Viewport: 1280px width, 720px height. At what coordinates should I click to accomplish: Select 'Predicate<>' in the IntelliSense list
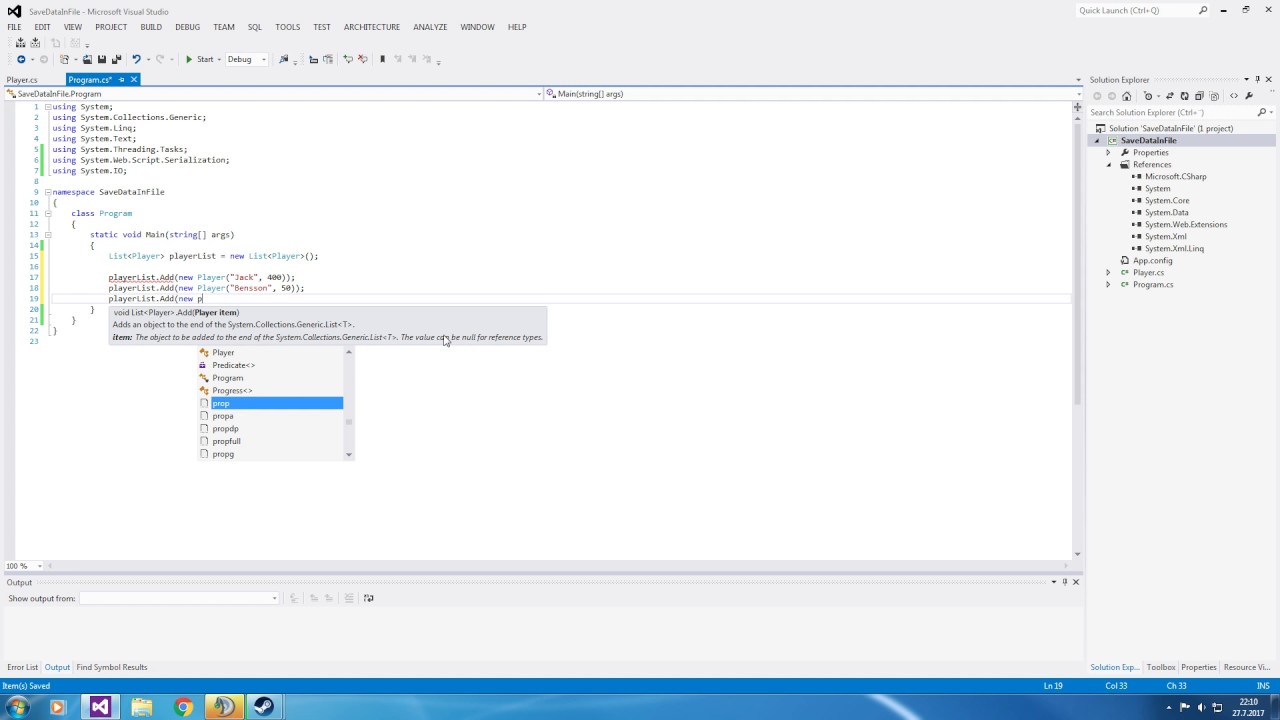[x=270, y=365]
